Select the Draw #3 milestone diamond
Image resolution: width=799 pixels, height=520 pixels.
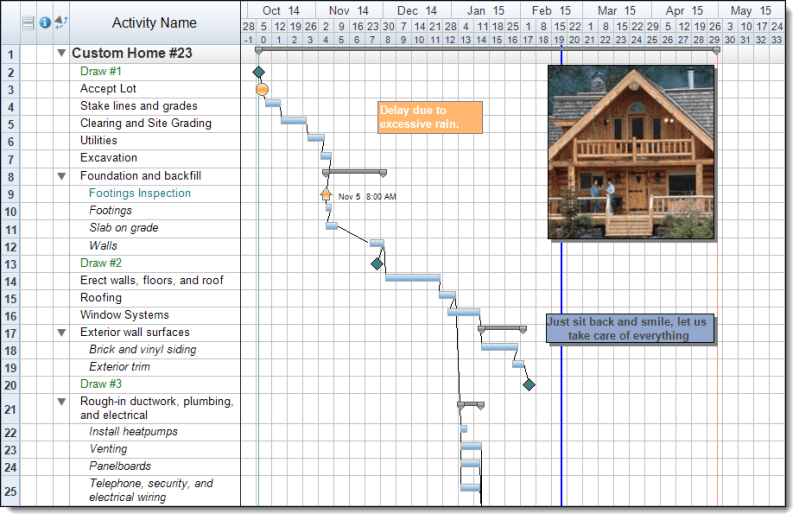[529, 385]
